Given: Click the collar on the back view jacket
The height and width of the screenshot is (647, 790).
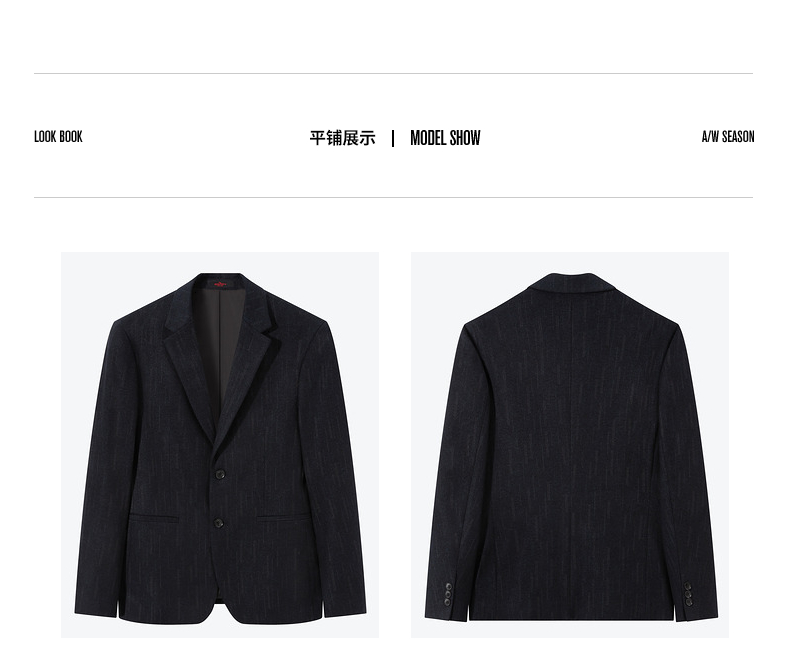Looking at the screenshot, I should pos(571,284).
